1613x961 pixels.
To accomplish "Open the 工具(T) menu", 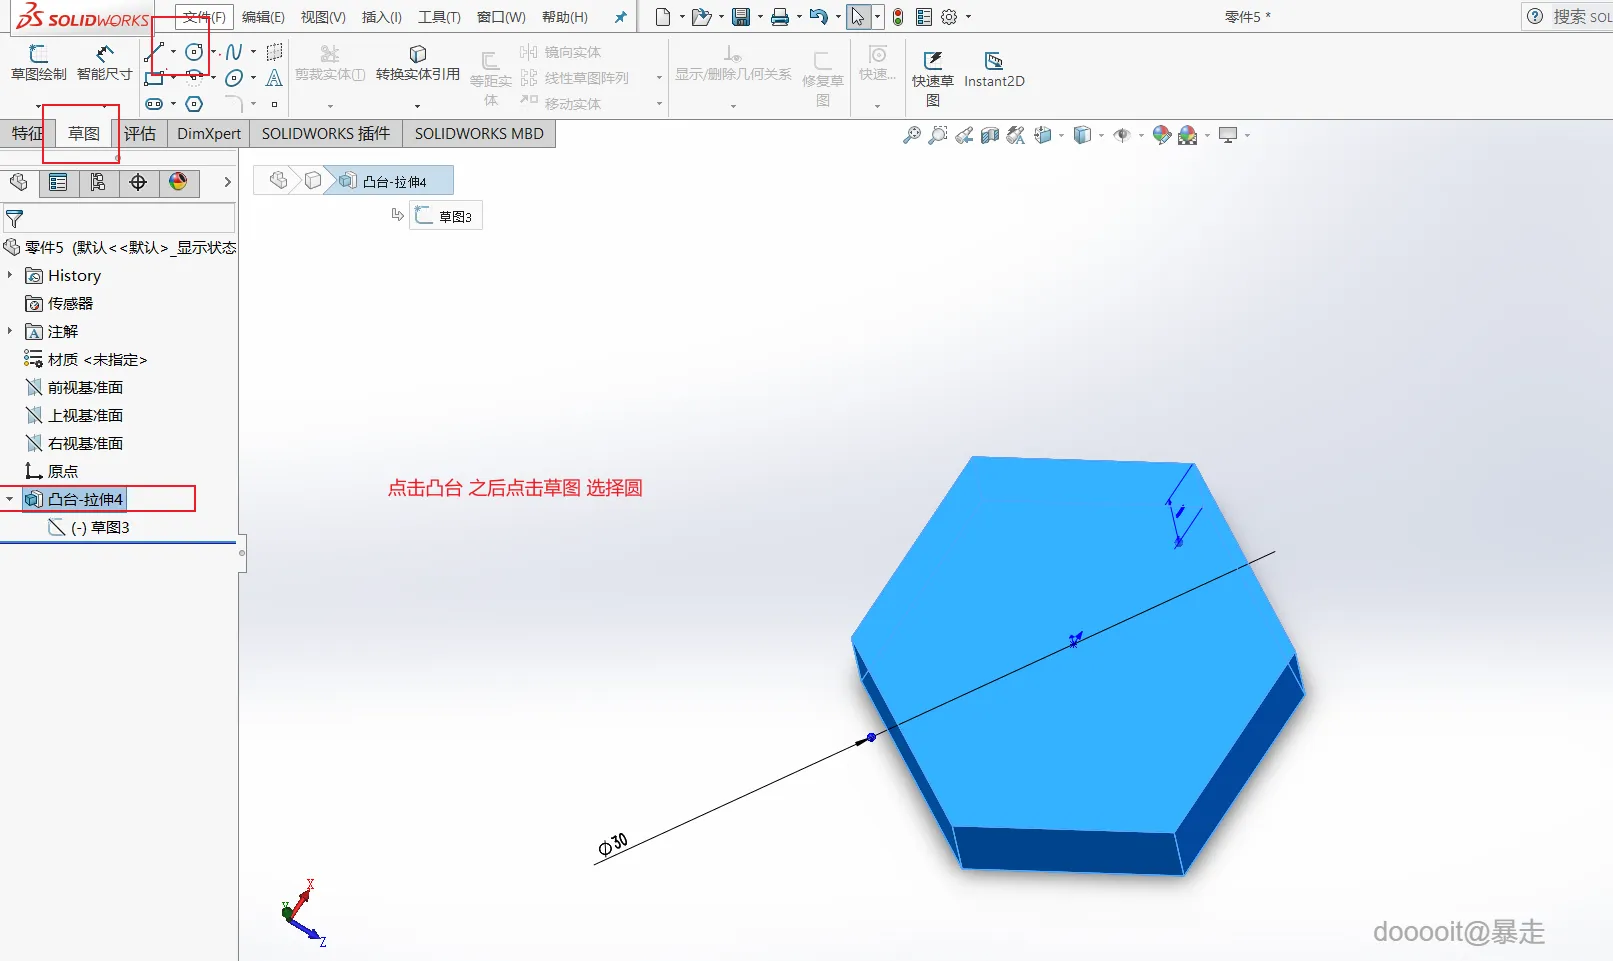I will coord(440,17).
